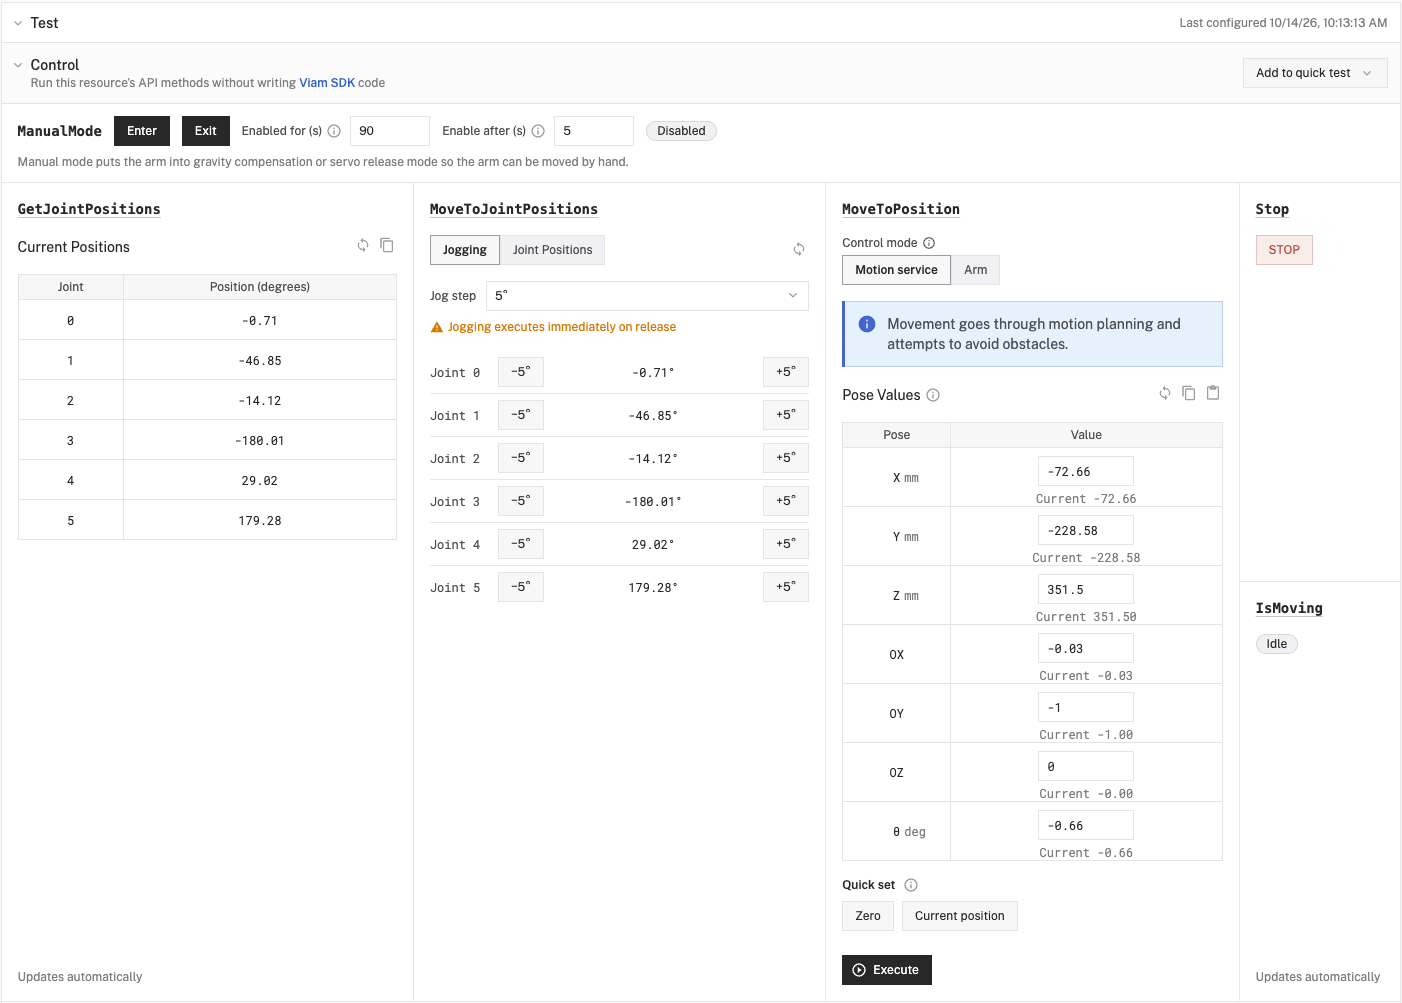This screenshot has height=1003, width=1402.
Task: Click Exit manual mode button
Action: coord(206,131)
